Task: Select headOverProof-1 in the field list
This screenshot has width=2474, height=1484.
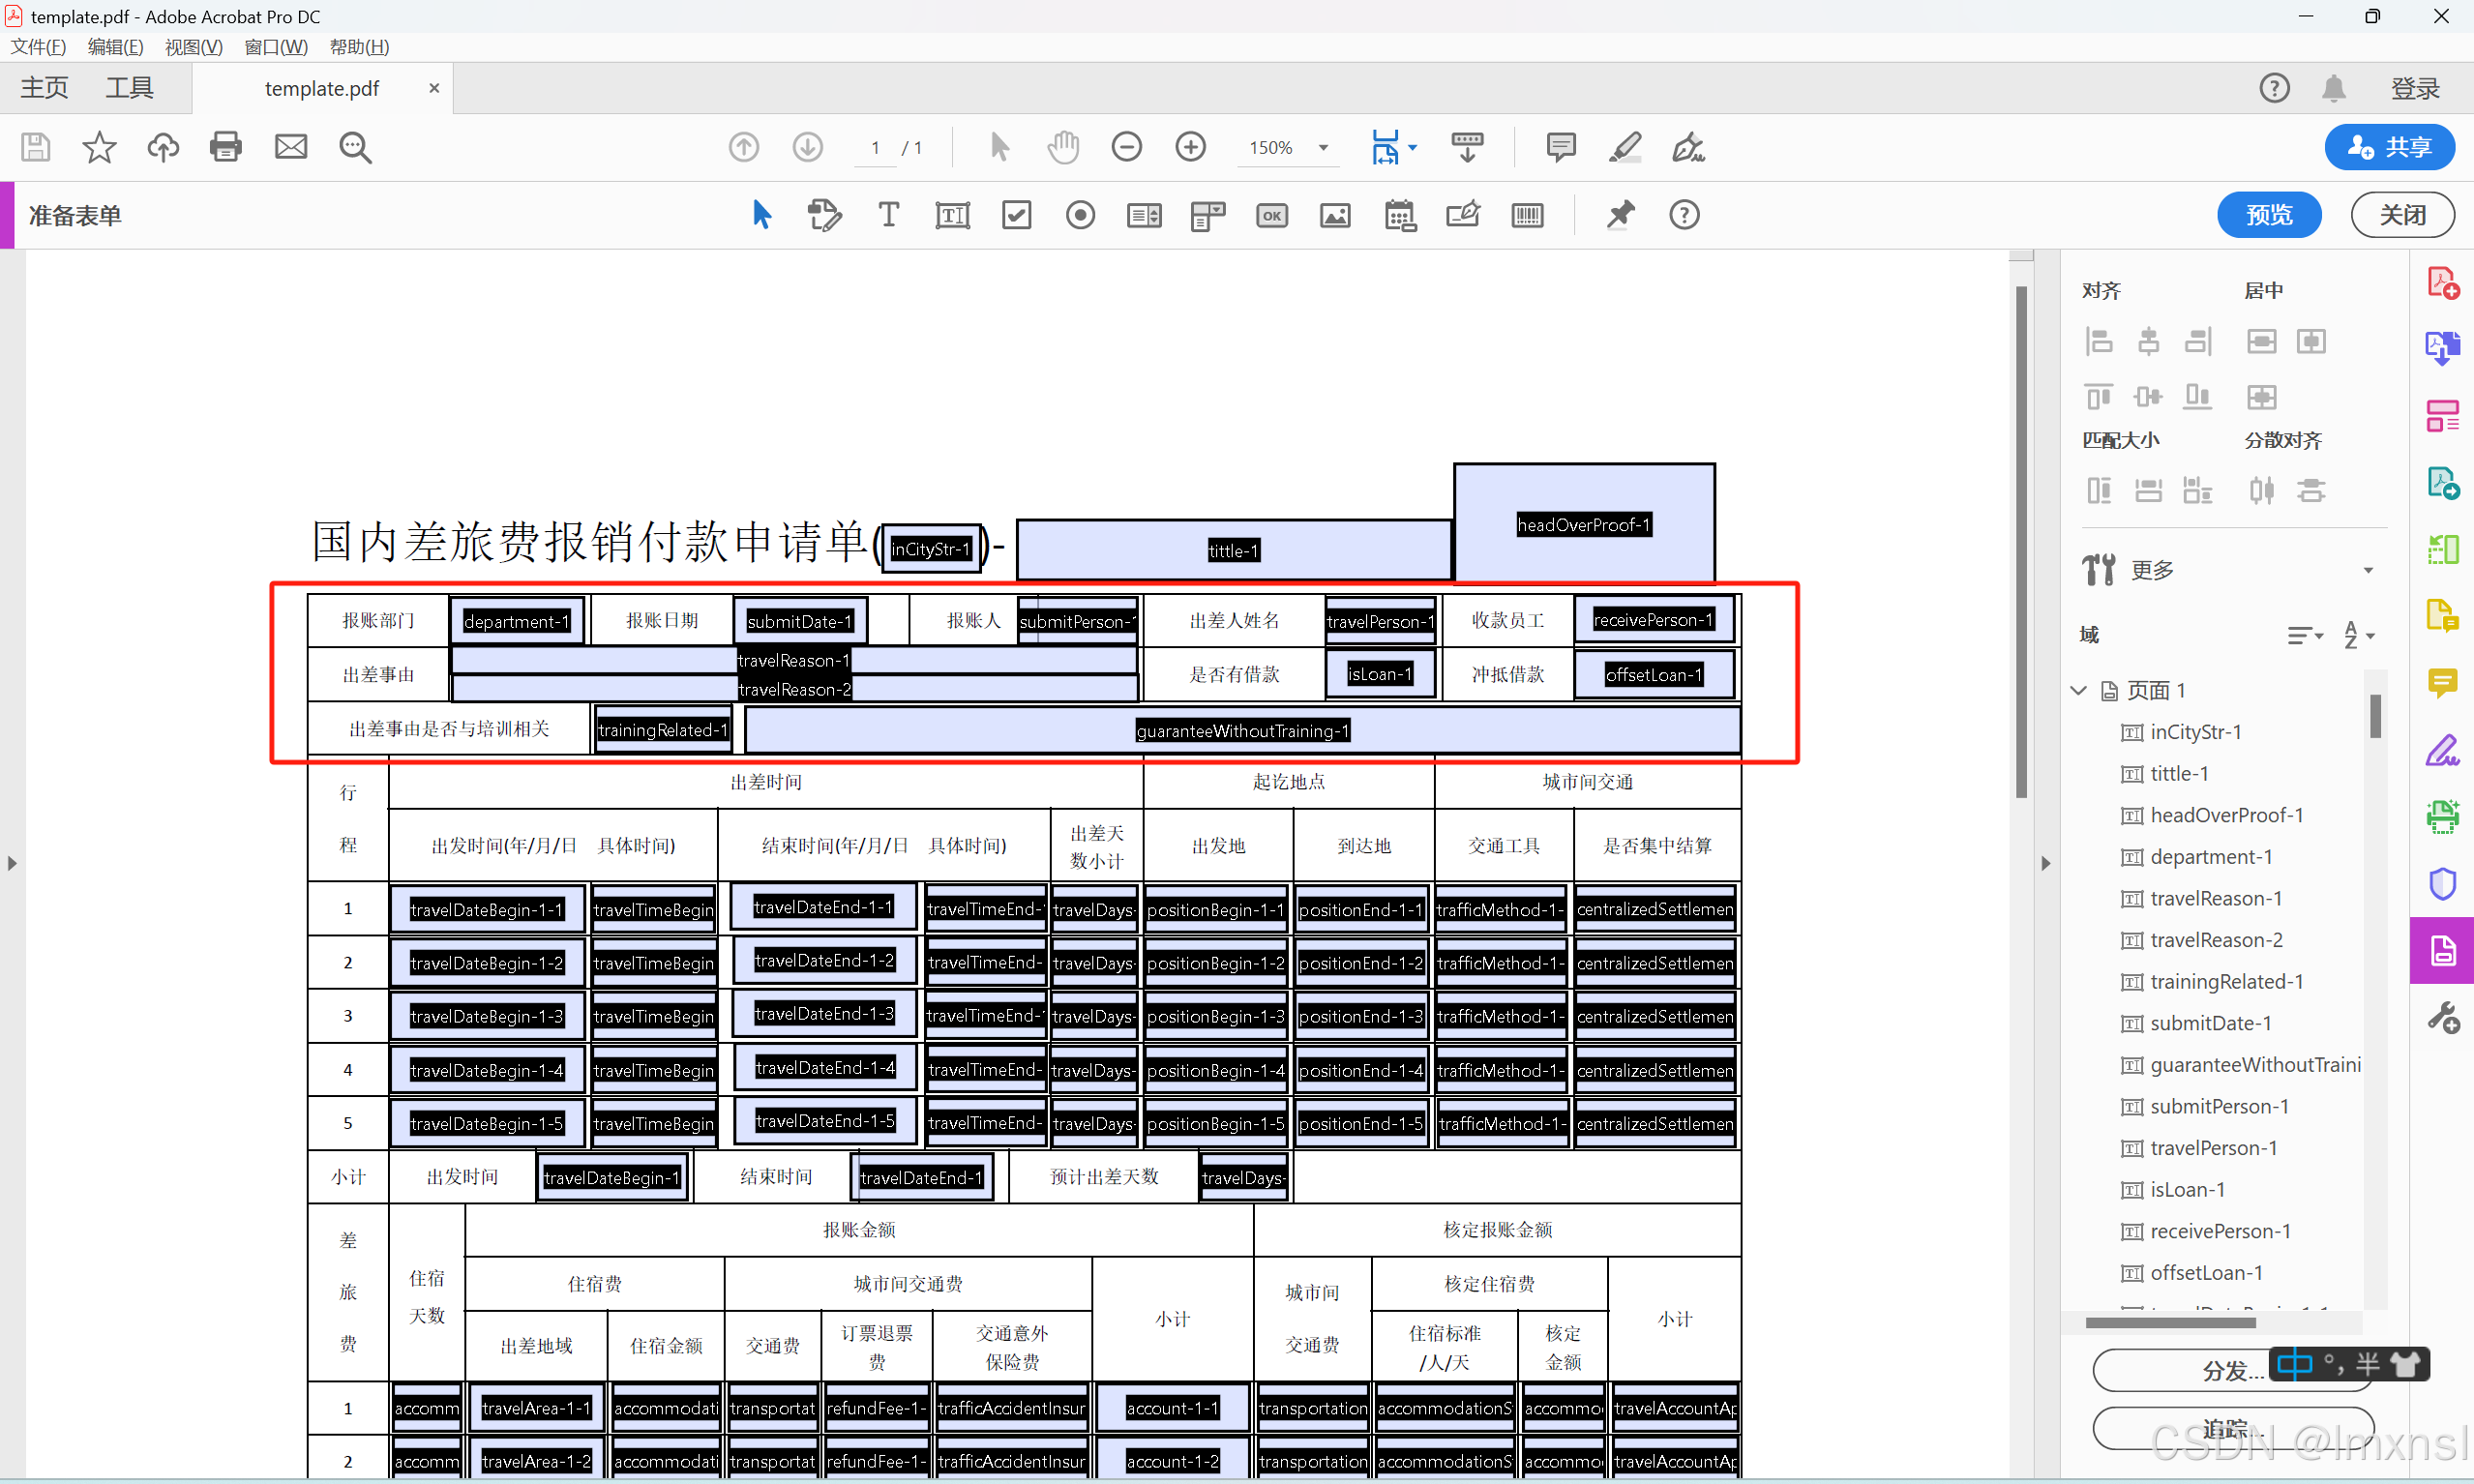Action: click(2226, 815)
